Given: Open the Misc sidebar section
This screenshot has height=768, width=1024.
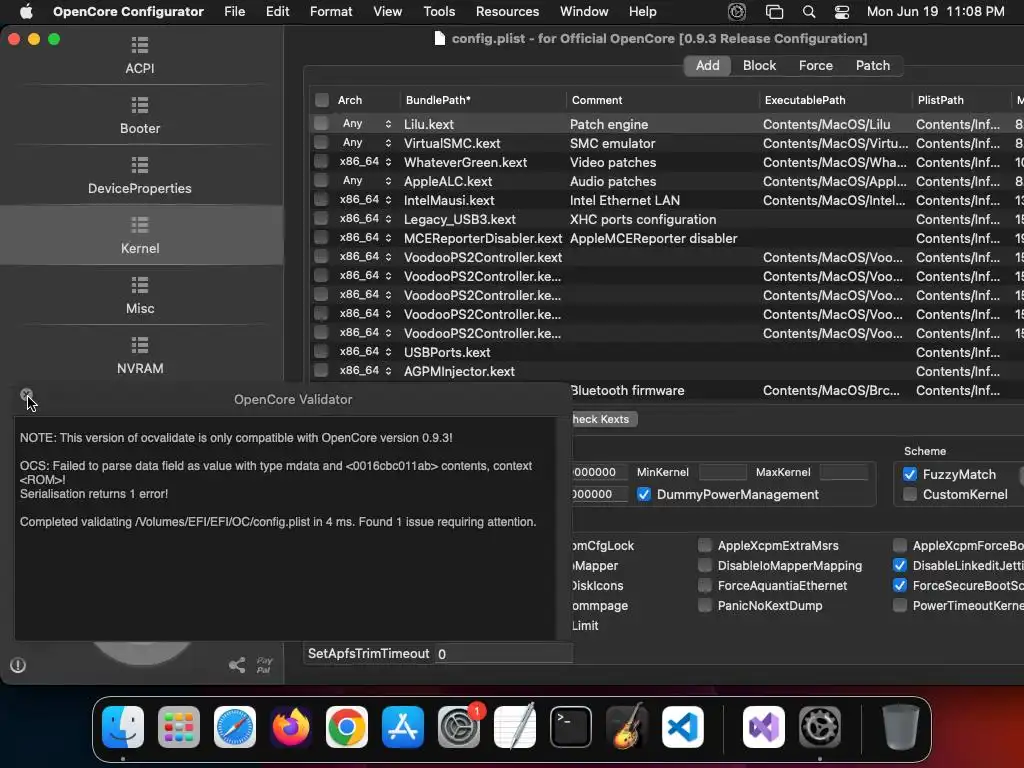Looking at the screenshot, I should [140, 295].
